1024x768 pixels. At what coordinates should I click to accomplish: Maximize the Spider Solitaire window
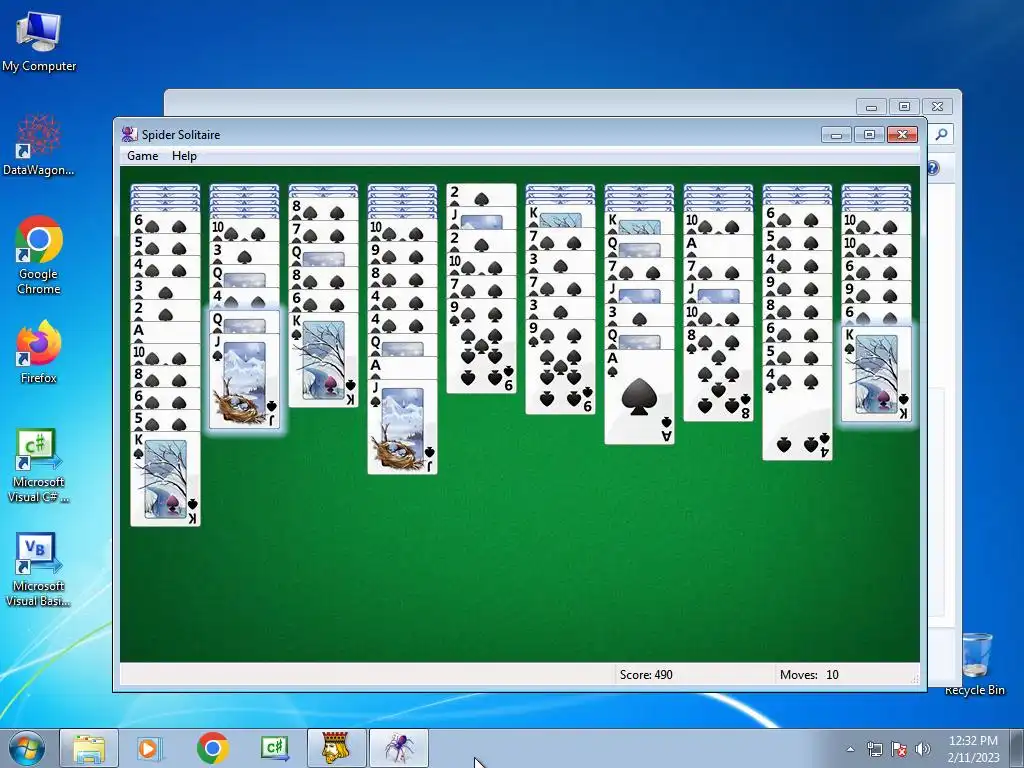point(869,135)
